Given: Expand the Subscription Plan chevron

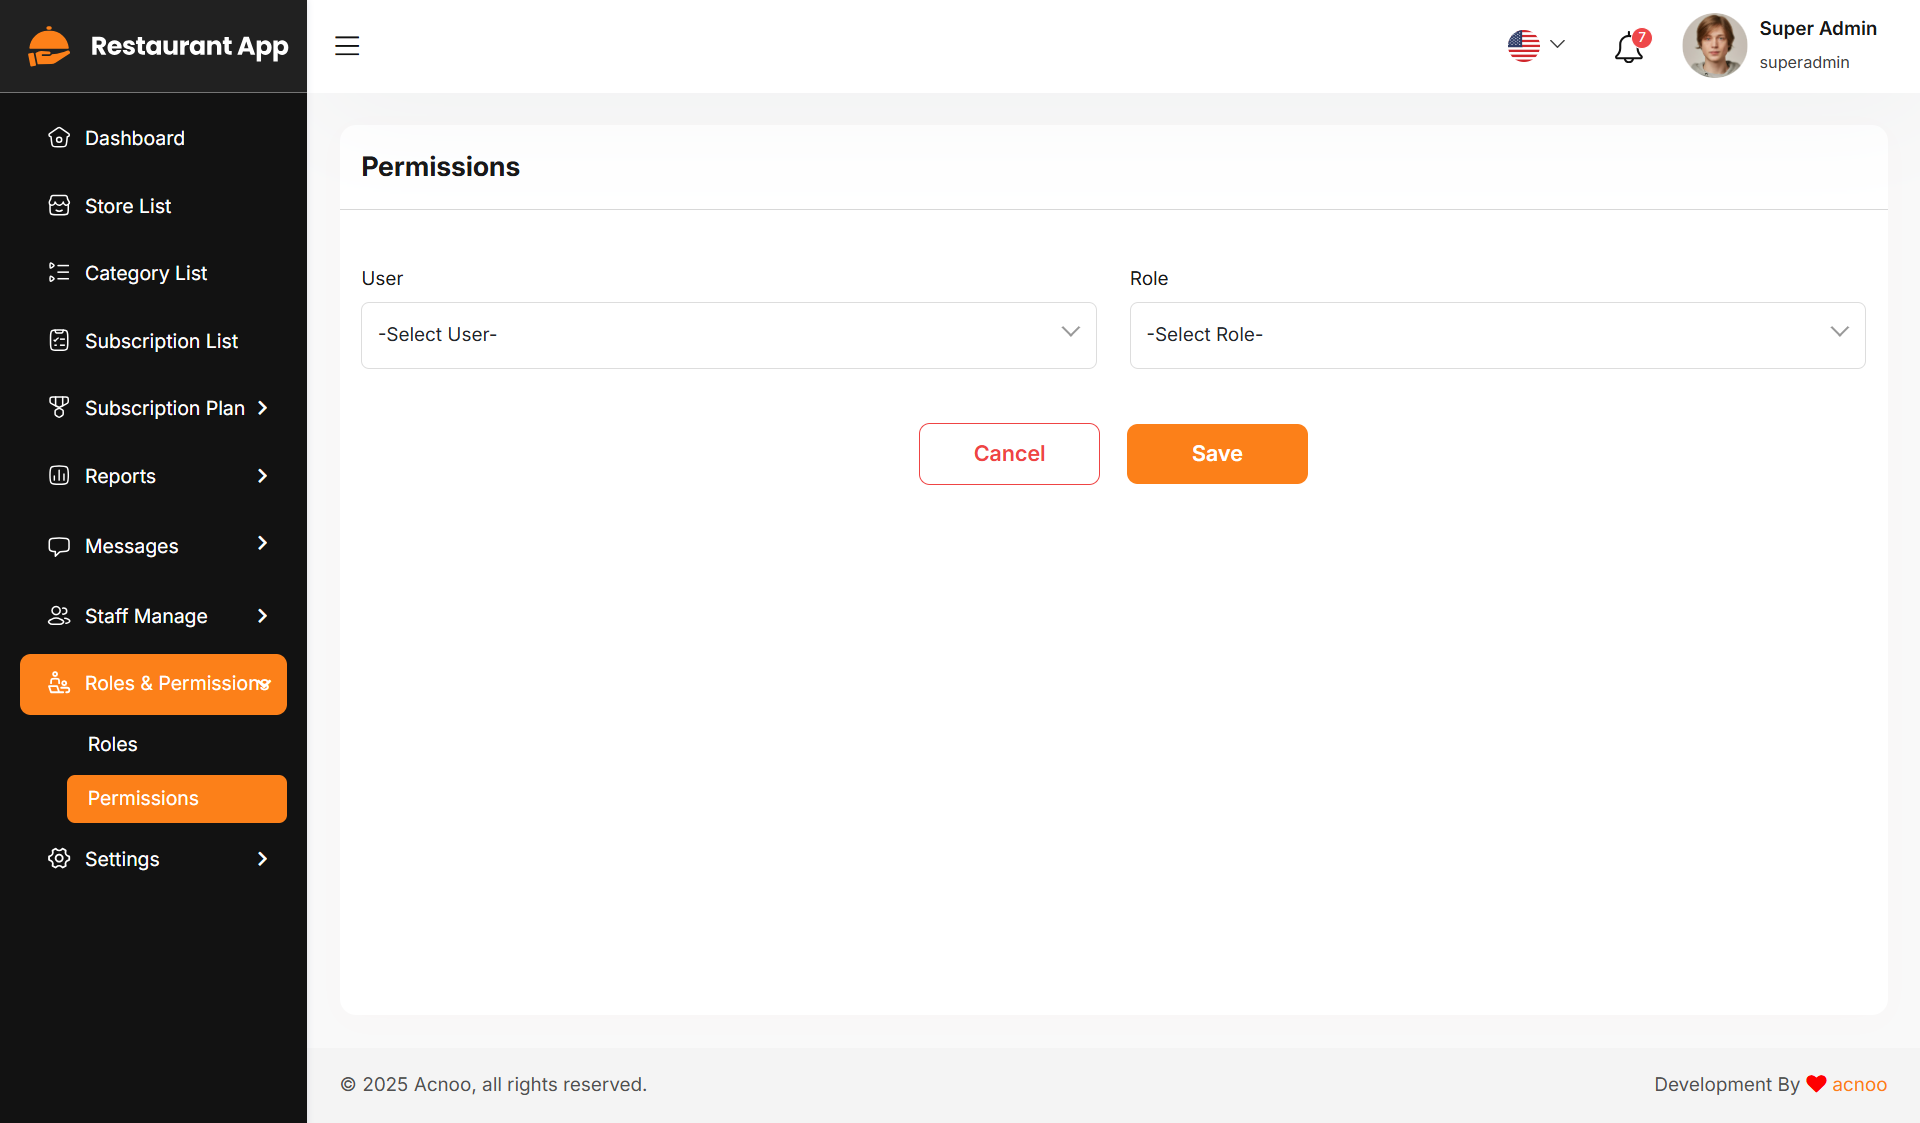Looking at the screenshot, I should (x=262, y=408).
